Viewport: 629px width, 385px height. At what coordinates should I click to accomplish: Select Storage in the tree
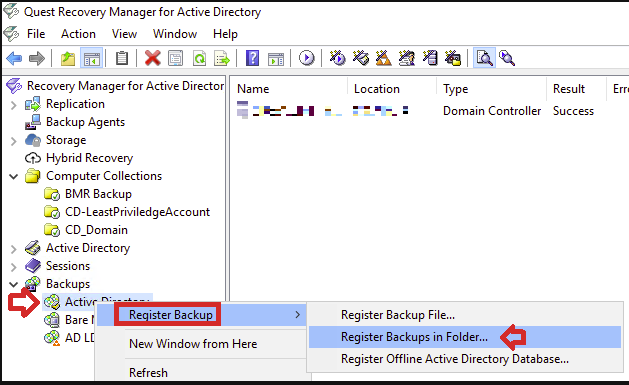66,140
